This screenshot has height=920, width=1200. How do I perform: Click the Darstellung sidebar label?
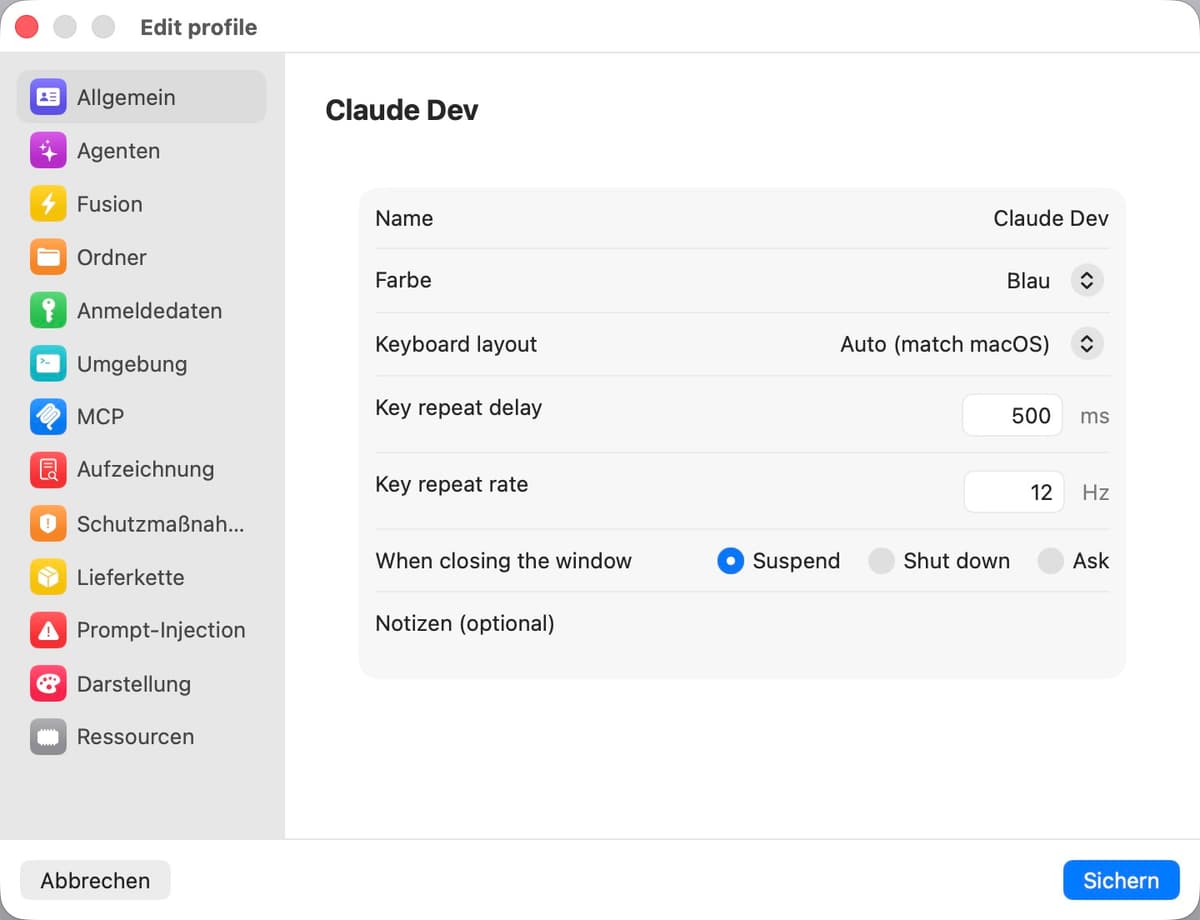click(134, 684)
